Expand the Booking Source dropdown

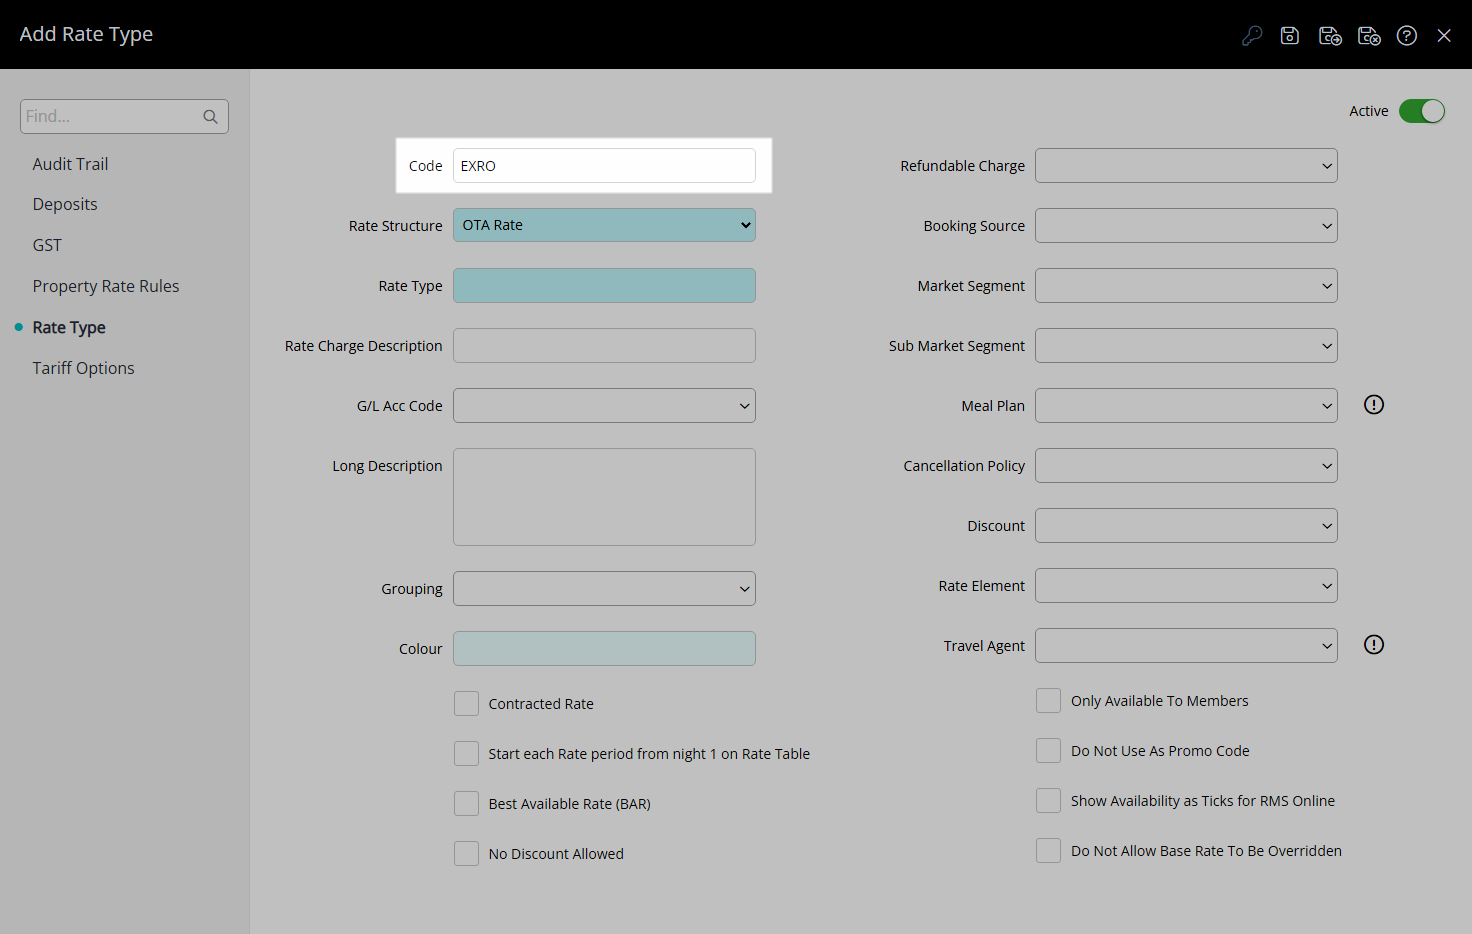pos(1186,226)
